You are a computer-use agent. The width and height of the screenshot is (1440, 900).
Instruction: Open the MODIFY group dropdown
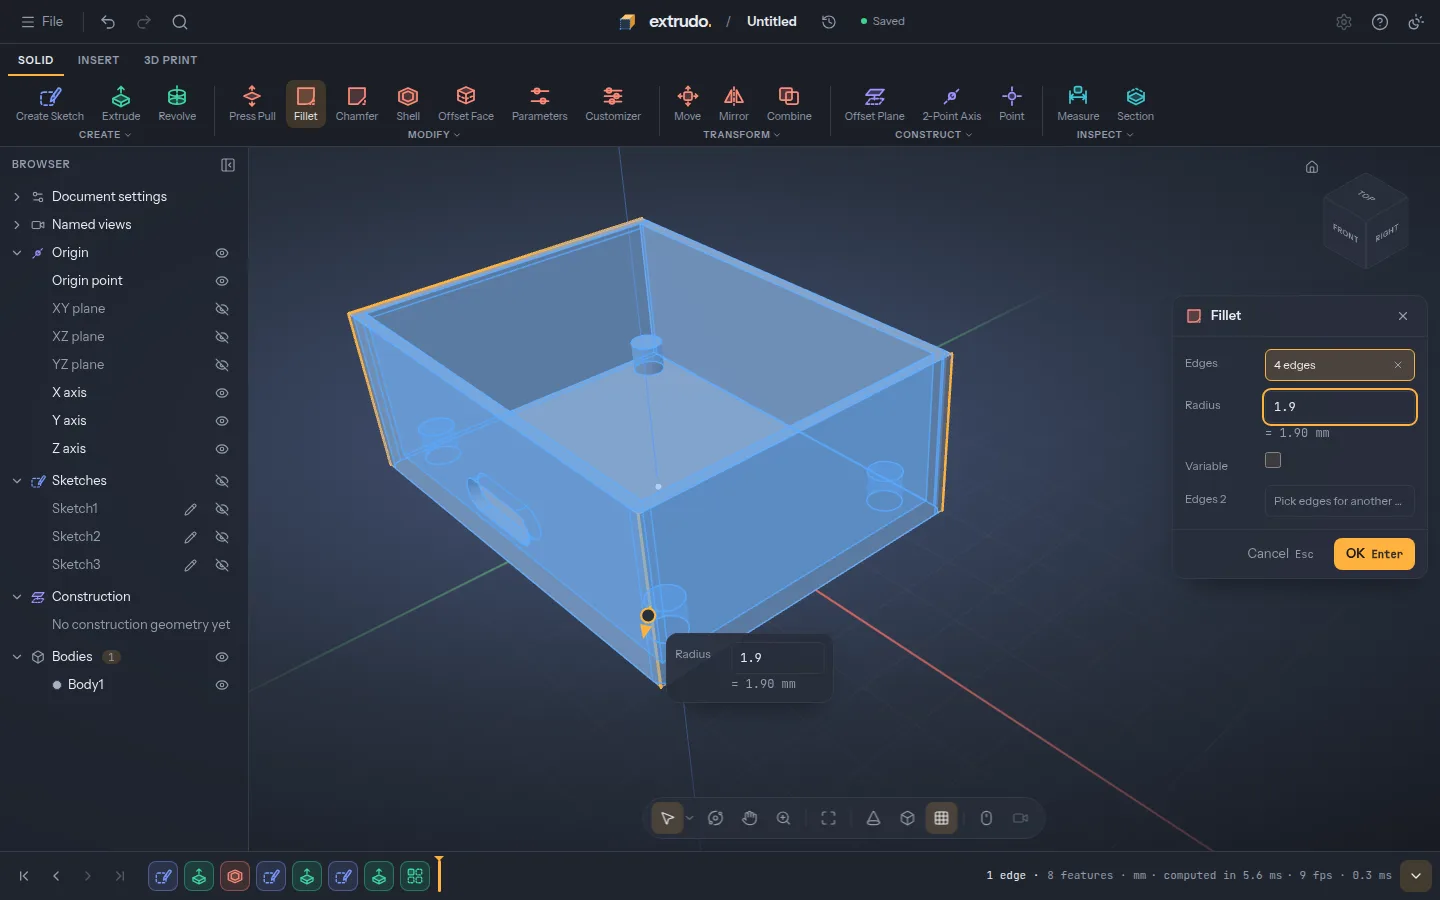(434, 135)
